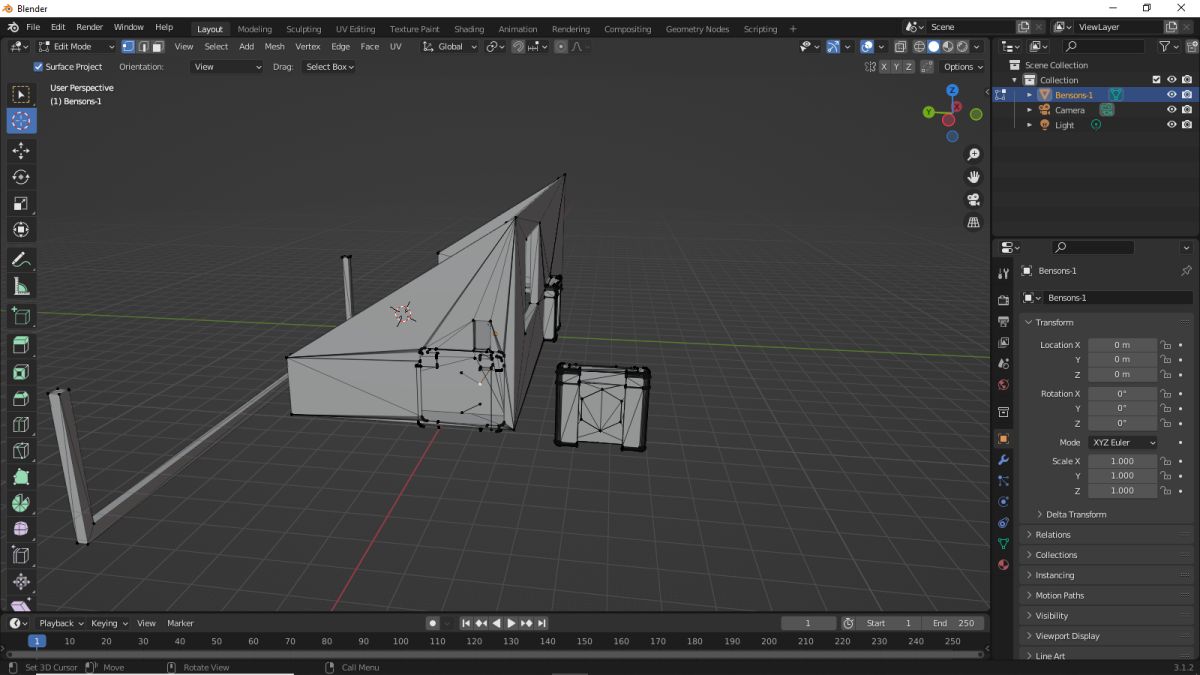
Task: Activate the 3D Cursor tool
Action: click(x=21, y=121)
